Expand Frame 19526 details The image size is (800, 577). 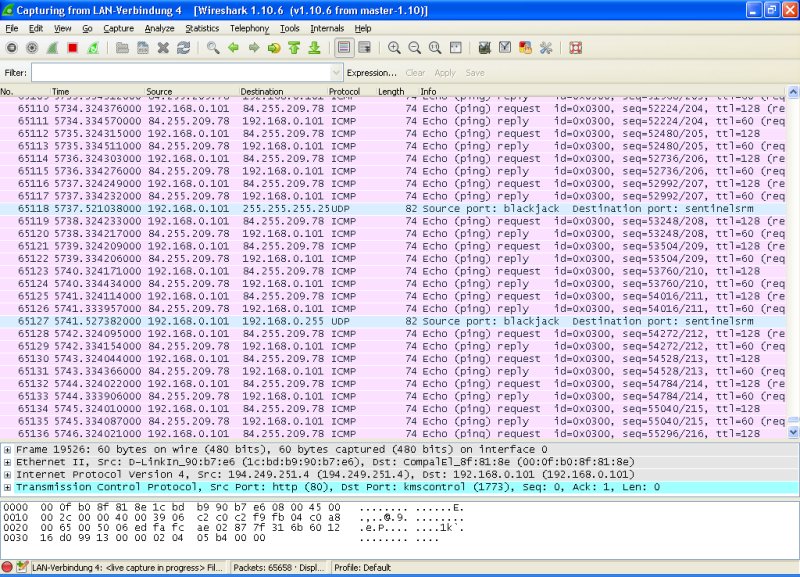pos(8,449)
